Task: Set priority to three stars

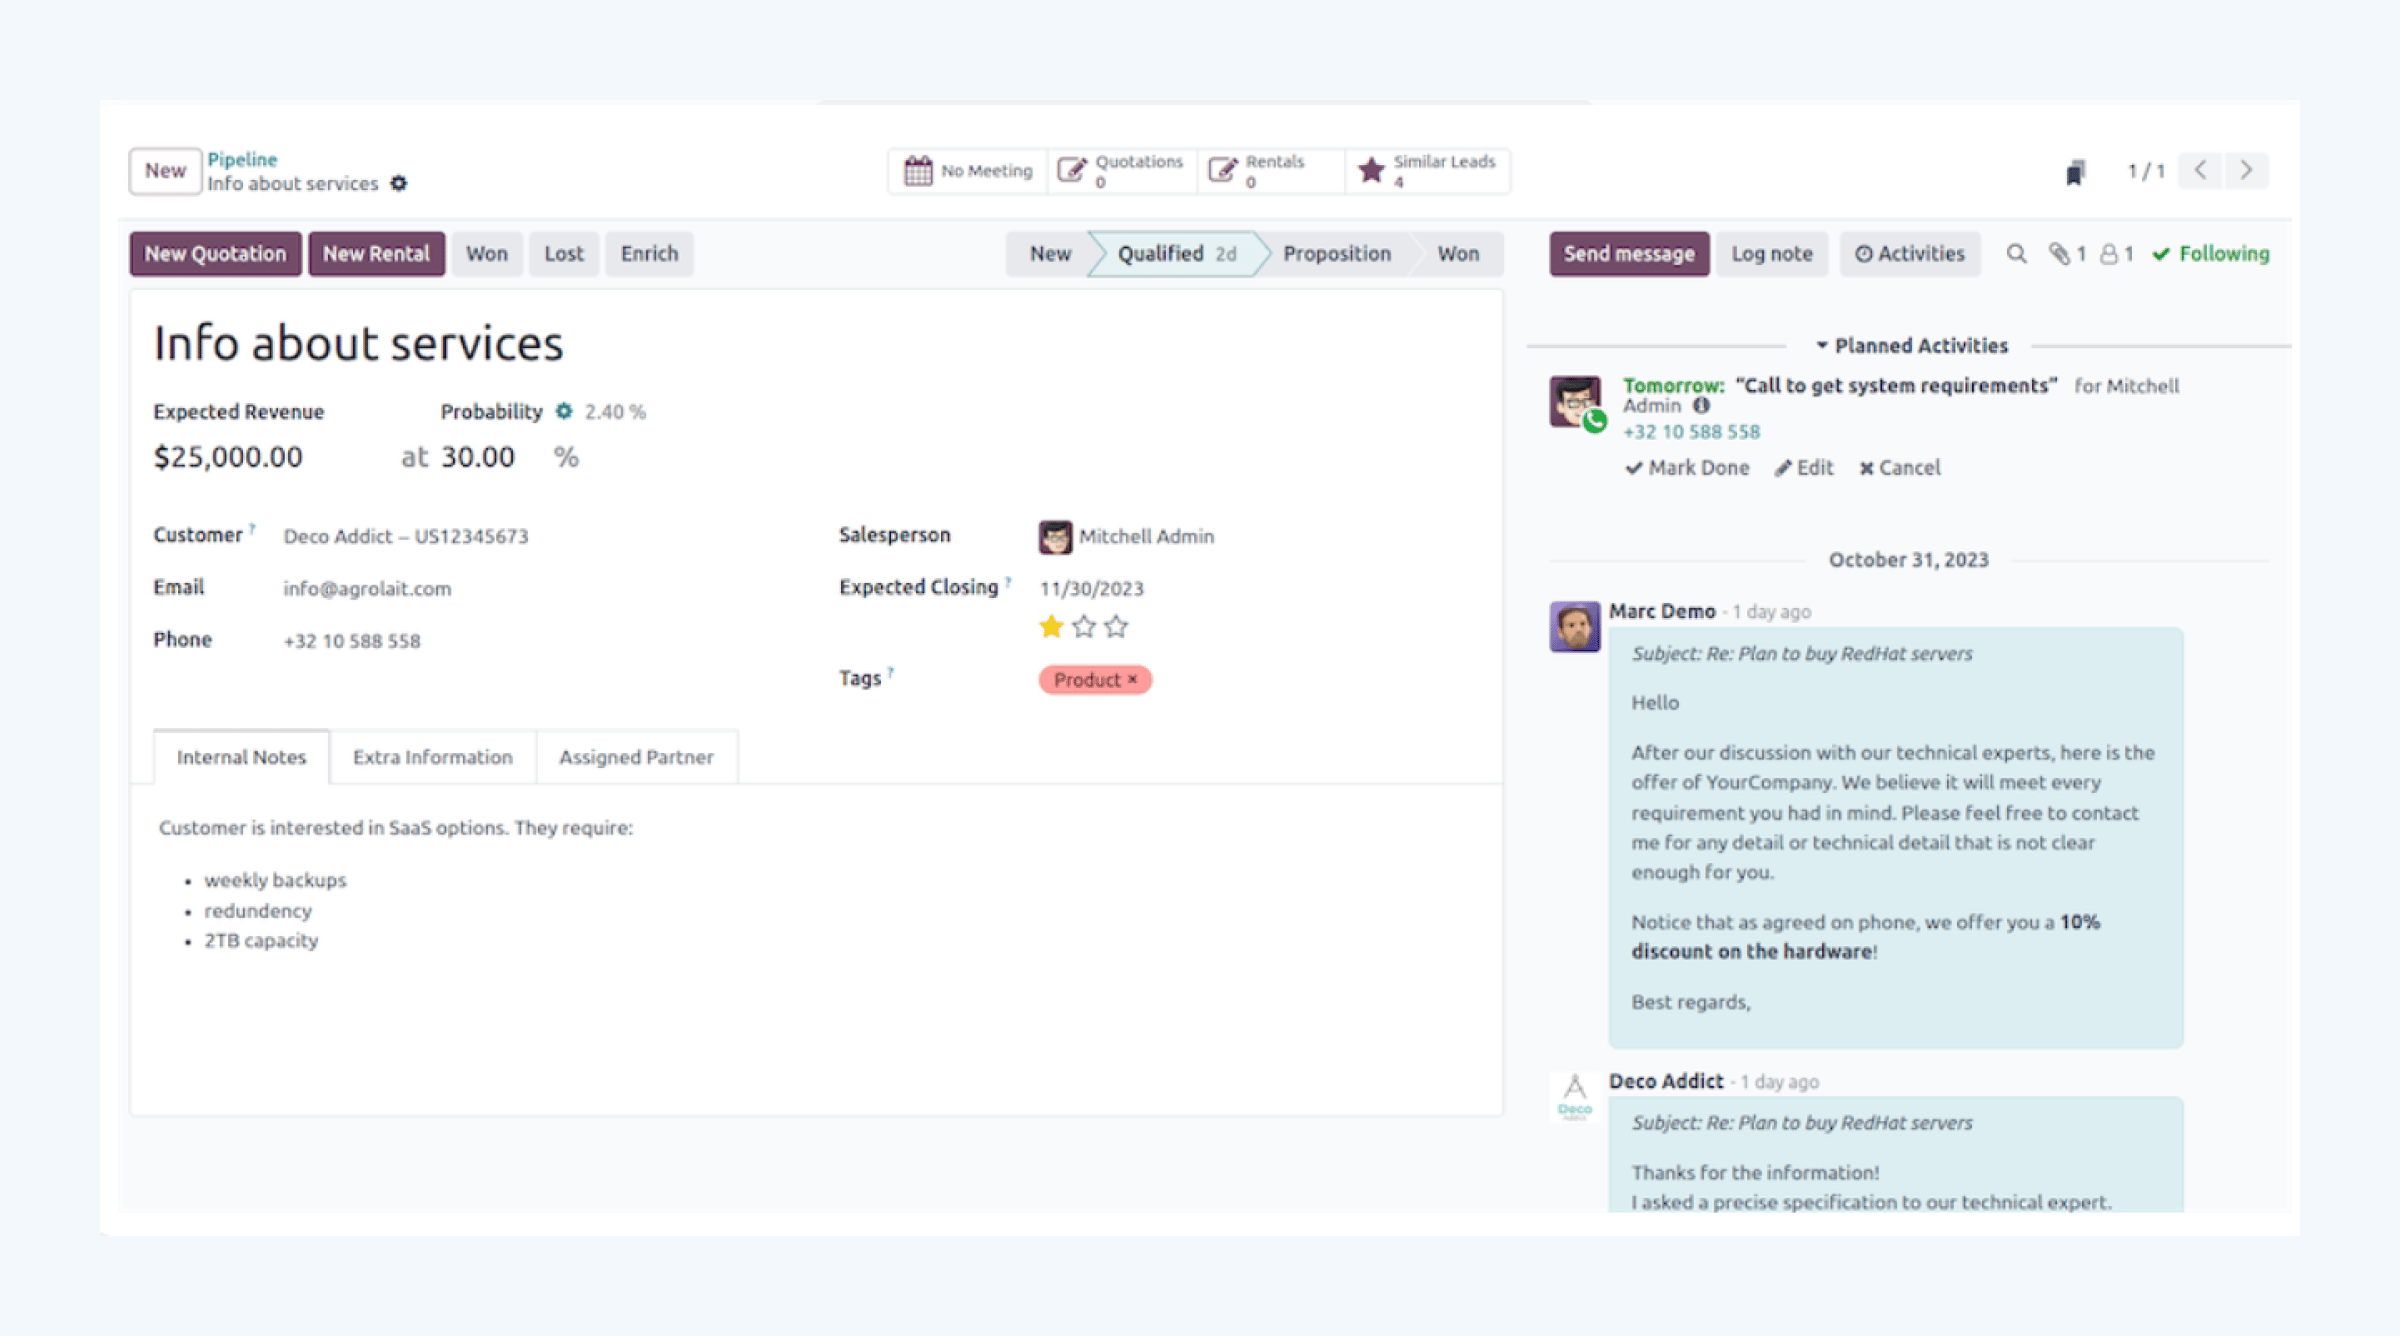Action: [1116, 627]
